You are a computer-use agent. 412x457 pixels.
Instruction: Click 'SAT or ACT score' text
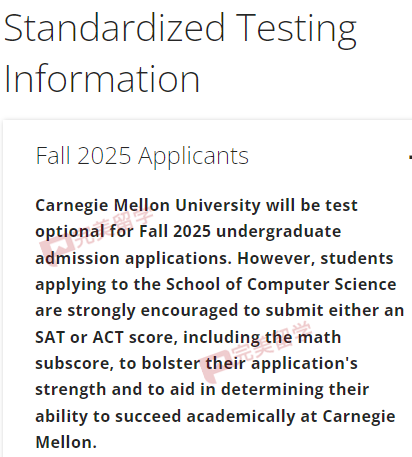[x=105, y=337]
